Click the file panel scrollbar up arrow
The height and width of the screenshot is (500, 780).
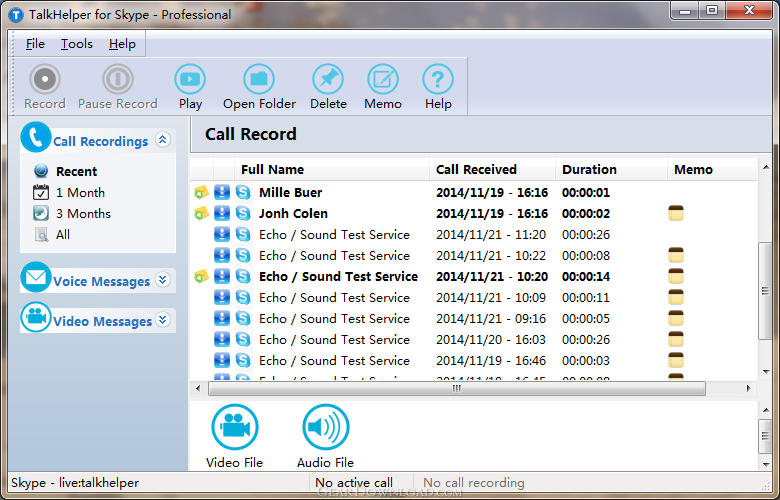click(x=766, y=409)
